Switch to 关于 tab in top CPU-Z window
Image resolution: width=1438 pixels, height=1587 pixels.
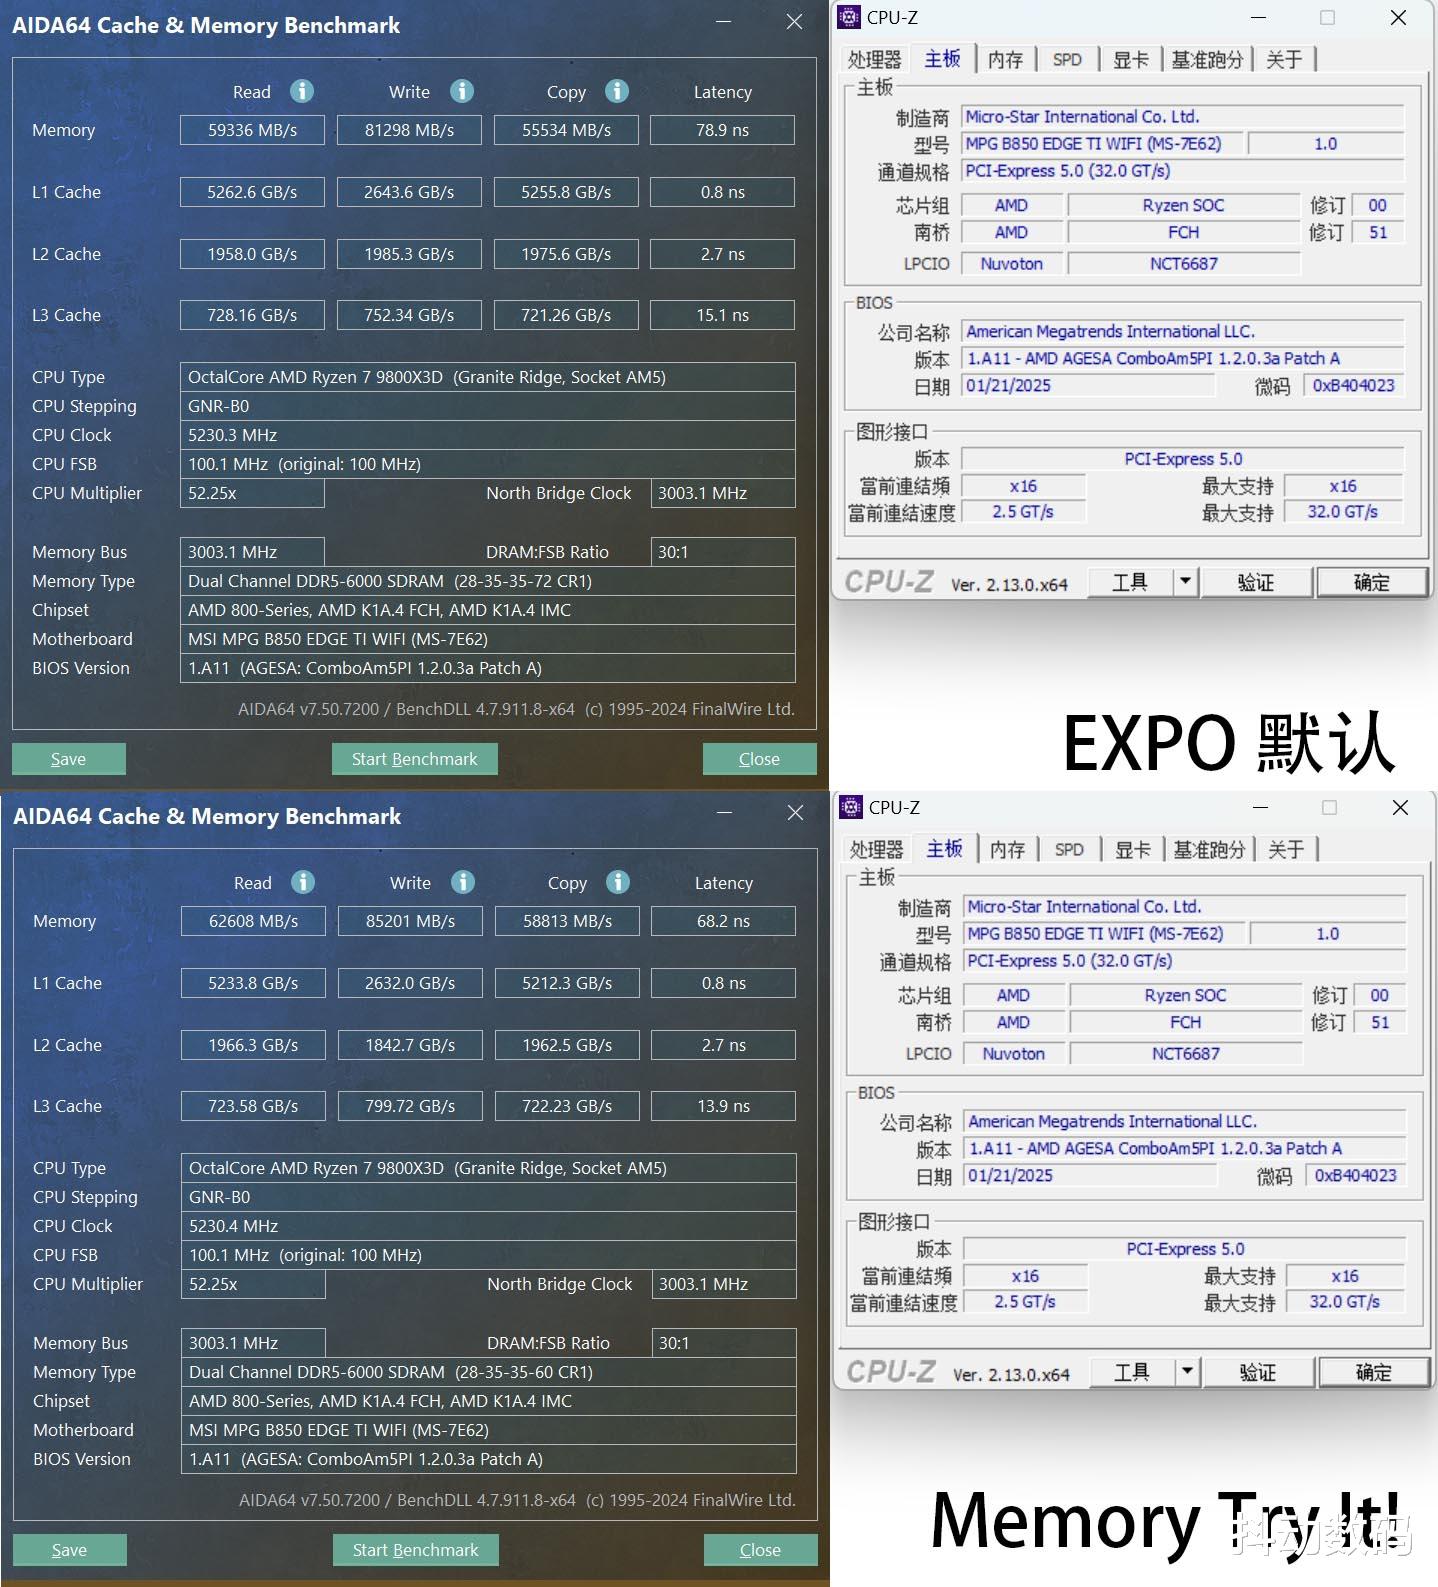(x=1284, y=60)
